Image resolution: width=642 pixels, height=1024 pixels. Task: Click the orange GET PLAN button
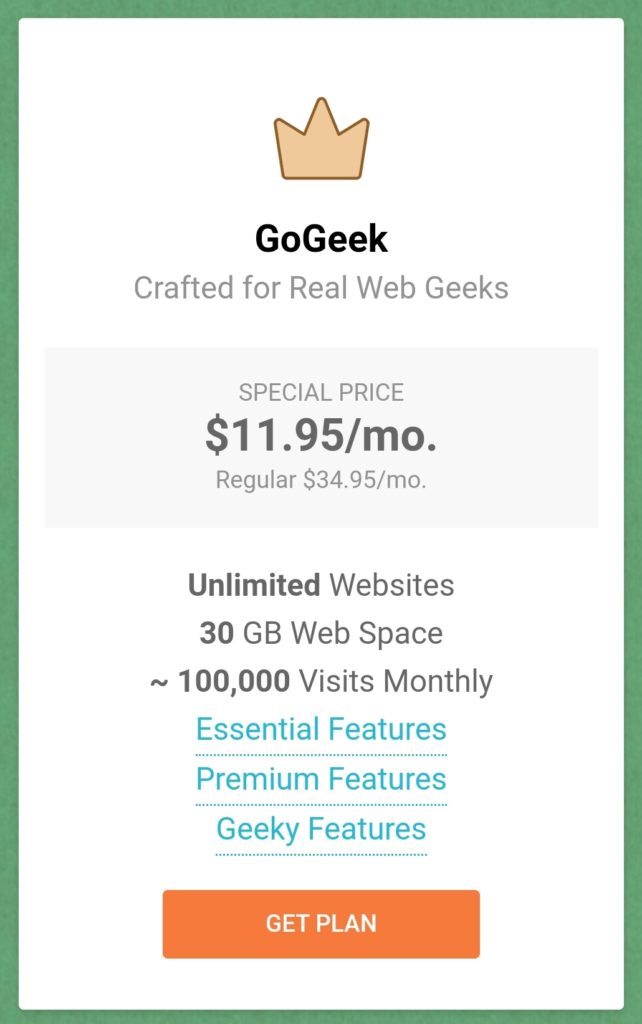click(321, 923)
